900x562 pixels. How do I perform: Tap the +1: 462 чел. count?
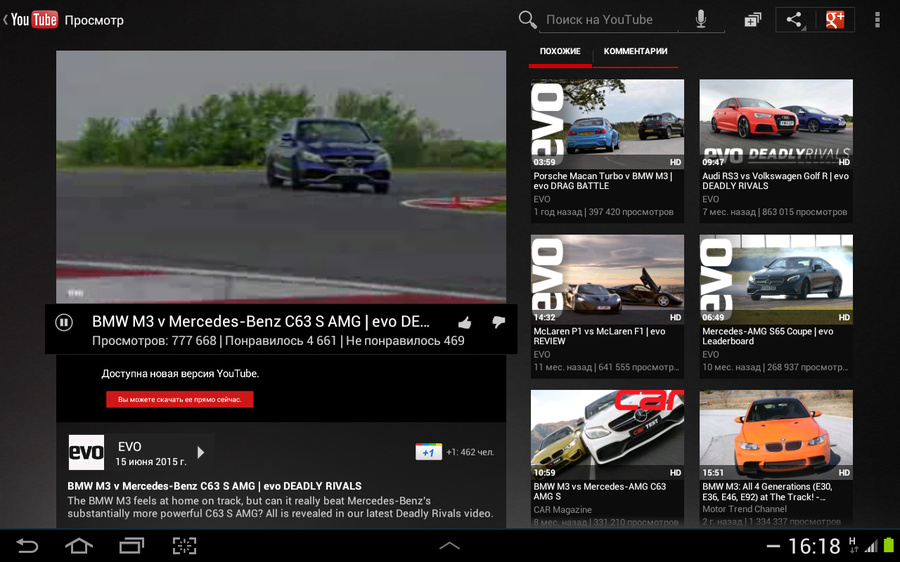coord(470,452)
